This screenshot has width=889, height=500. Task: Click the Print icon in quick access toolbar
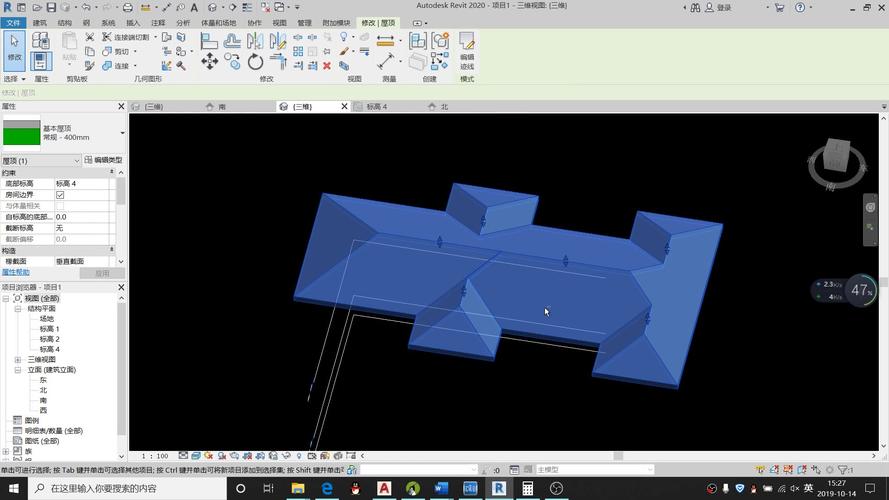127,7
